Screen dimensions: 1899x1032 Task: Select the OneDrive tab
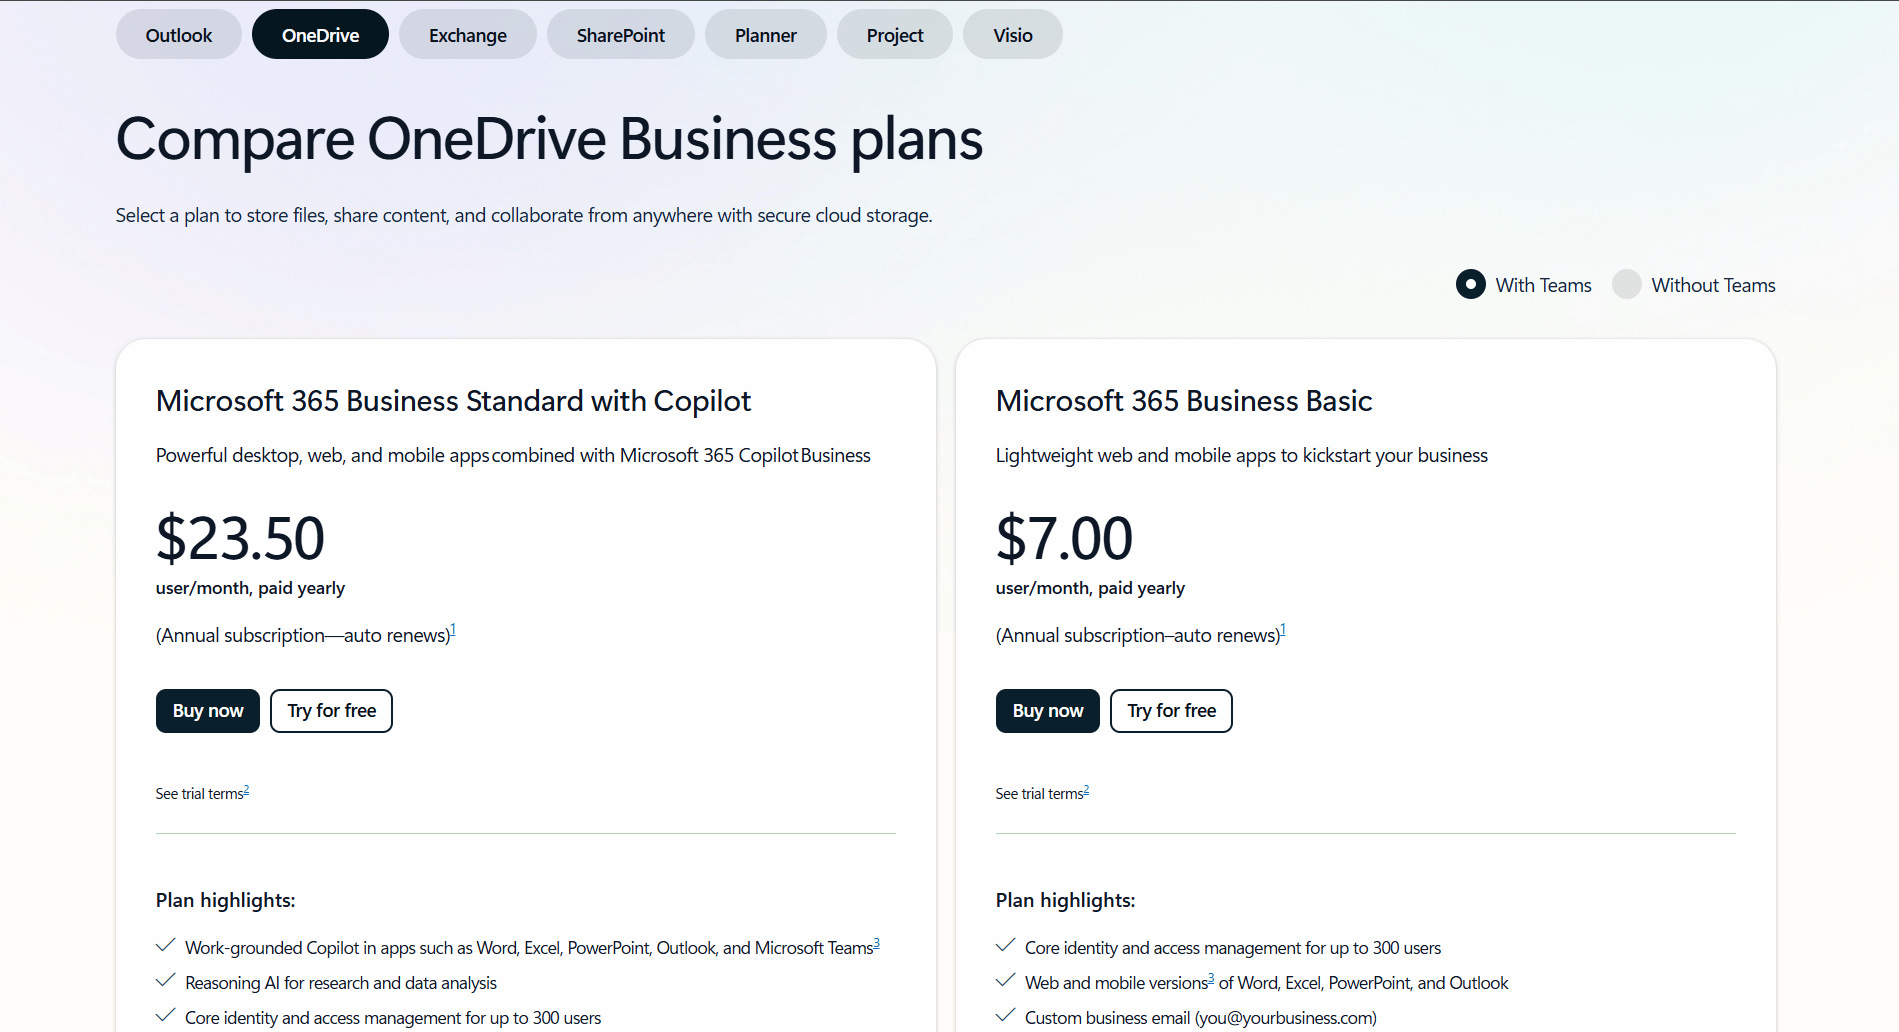(x=320, y=35)
